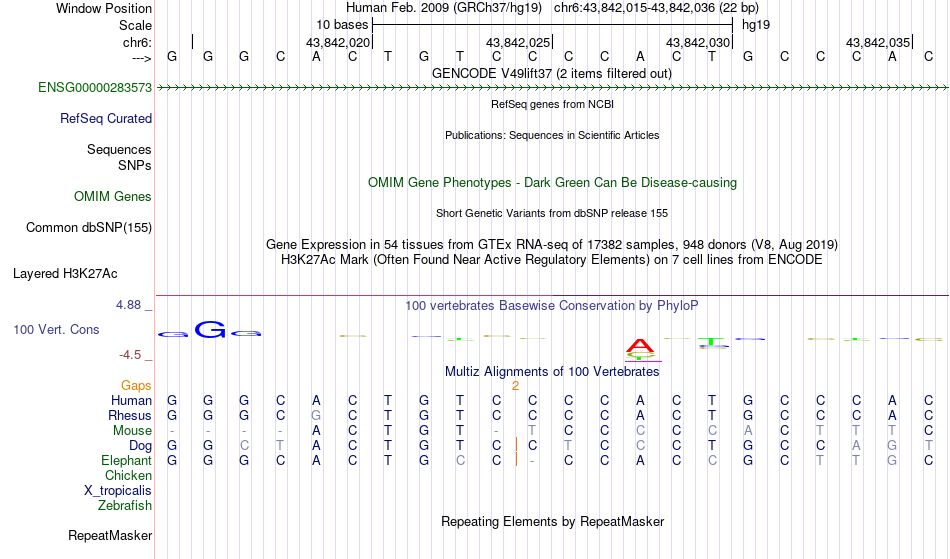Click the 43,842,030 ruler coordinate
The image size is (950, 559).
(698, 43)
